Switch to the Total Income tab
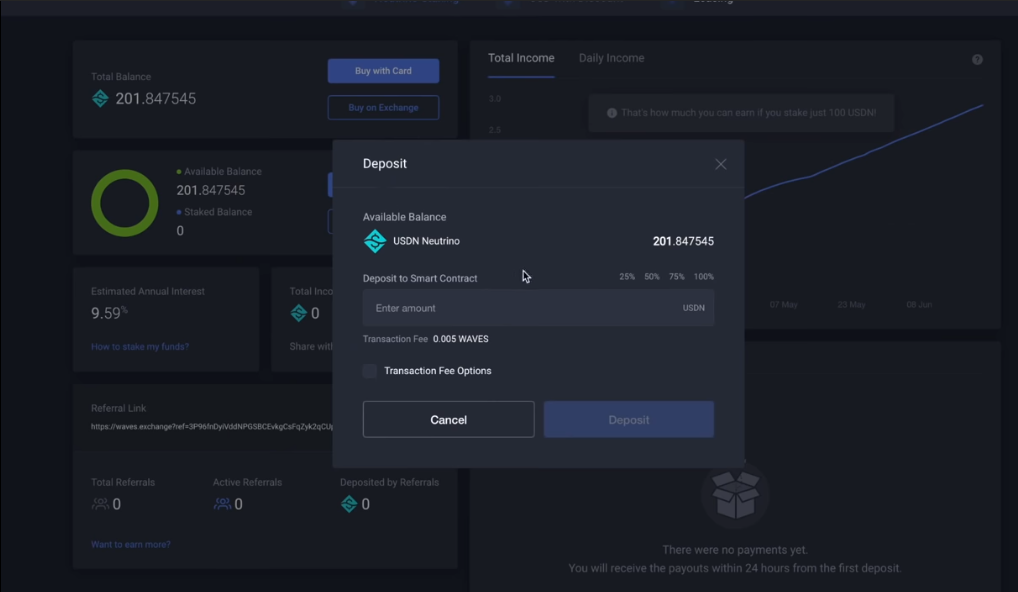The width and height of the screenshot is (1018, 592). [x=521, y=58]
